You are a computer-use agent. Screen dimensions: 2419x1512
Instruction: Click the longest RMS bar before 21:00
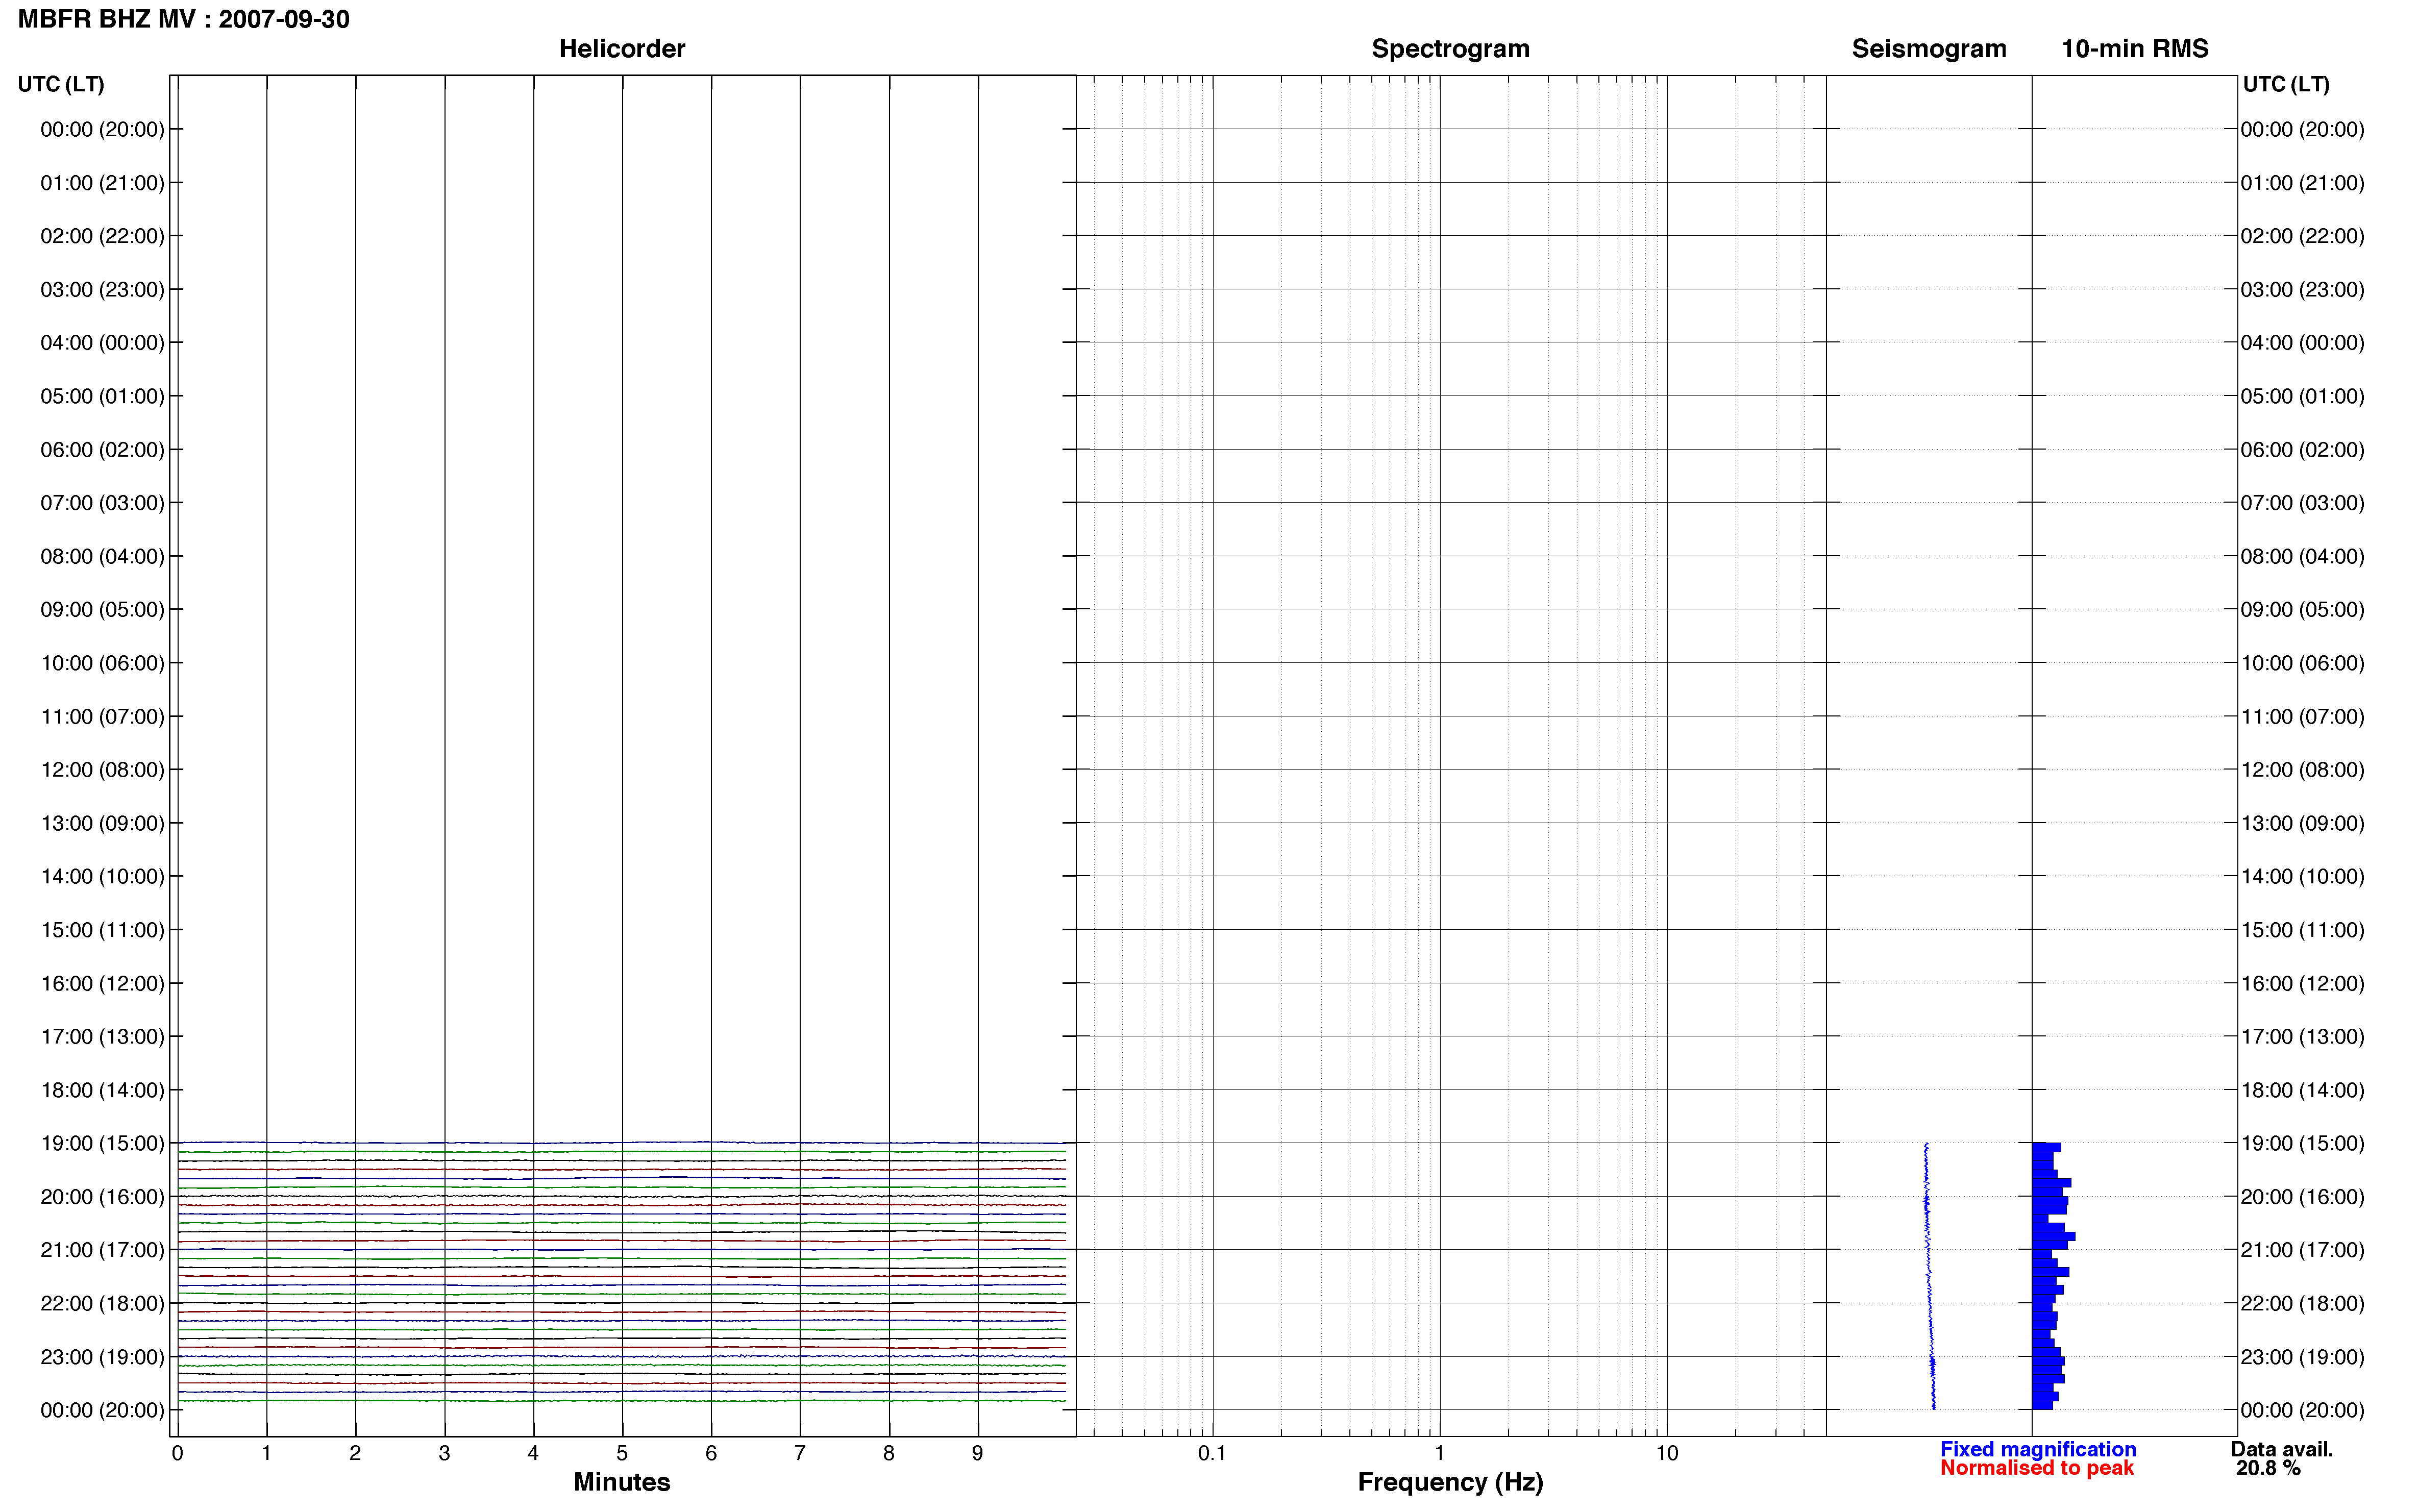(2054, 1237)
